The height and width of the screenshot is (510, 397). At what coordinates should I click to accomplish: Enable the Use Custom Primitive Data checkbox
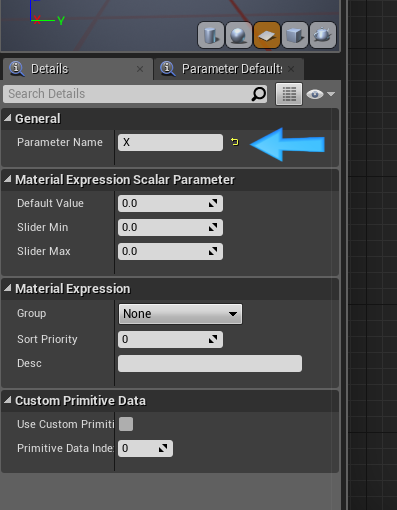(126, 424)
